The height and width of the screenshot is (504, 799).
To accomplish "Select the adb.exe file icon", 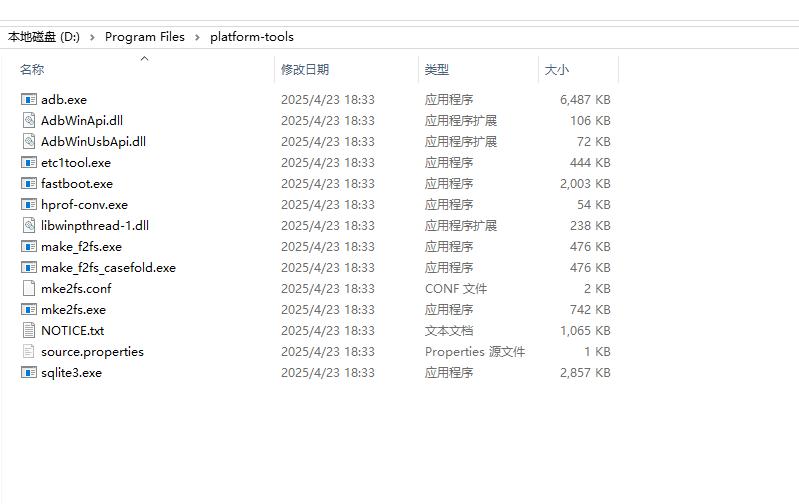I will [x=29, y=99].
